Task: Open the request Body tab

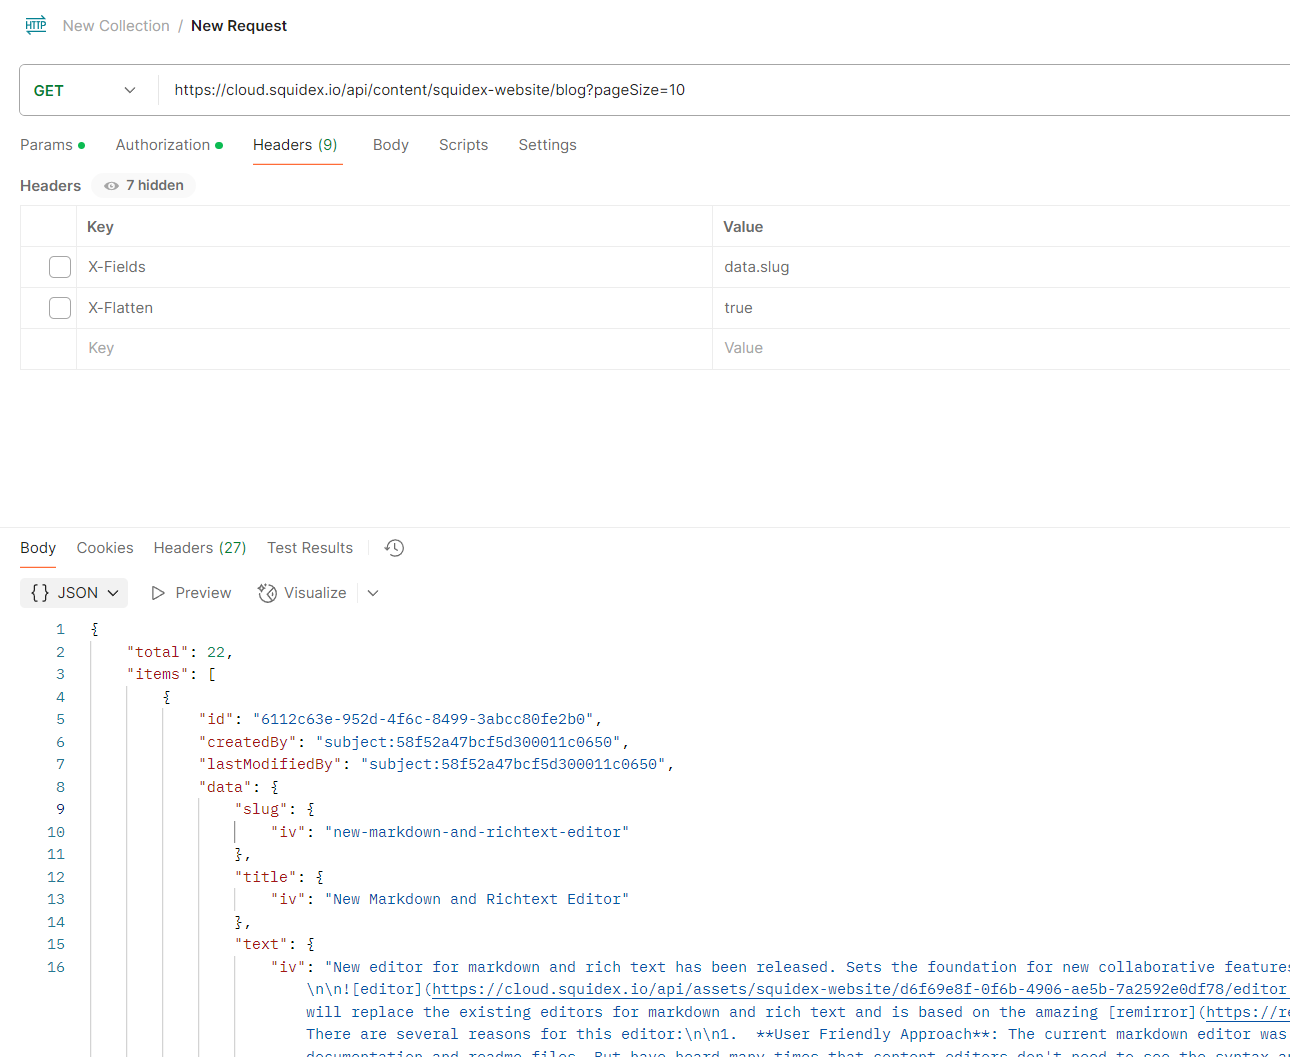Action: [391, 145]
